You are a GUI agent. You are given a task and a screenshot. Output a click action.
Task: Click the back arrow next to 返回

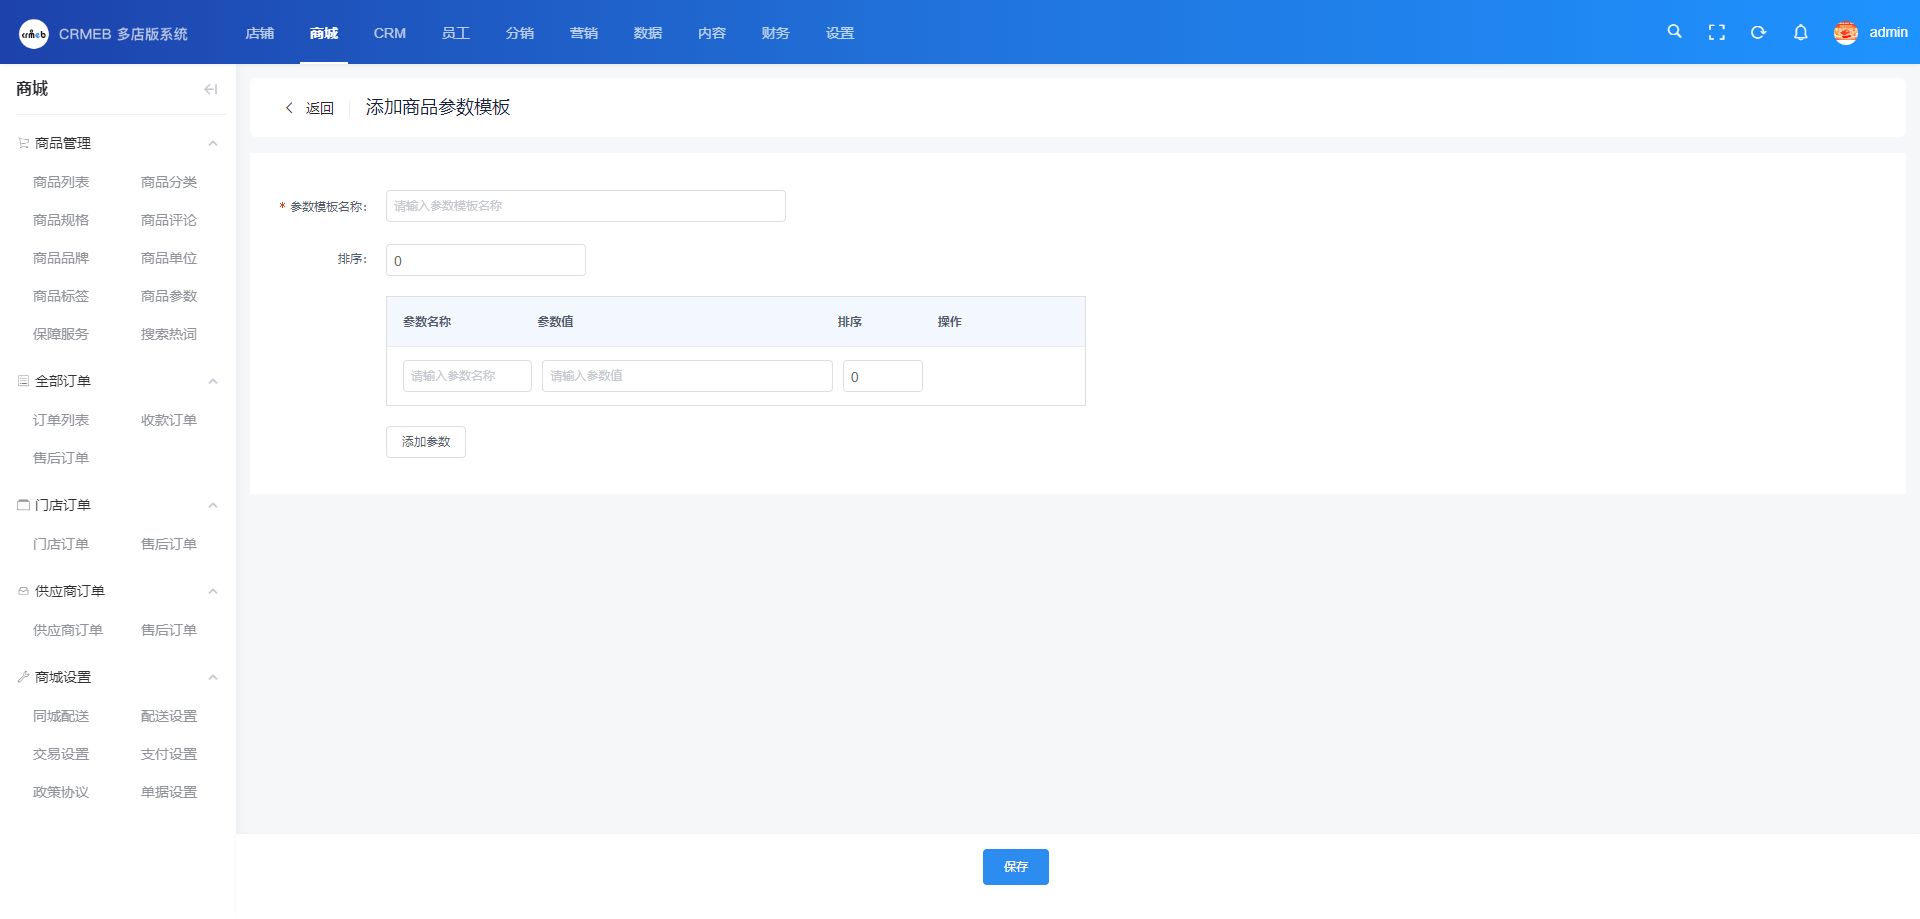[x=290, y=108]
